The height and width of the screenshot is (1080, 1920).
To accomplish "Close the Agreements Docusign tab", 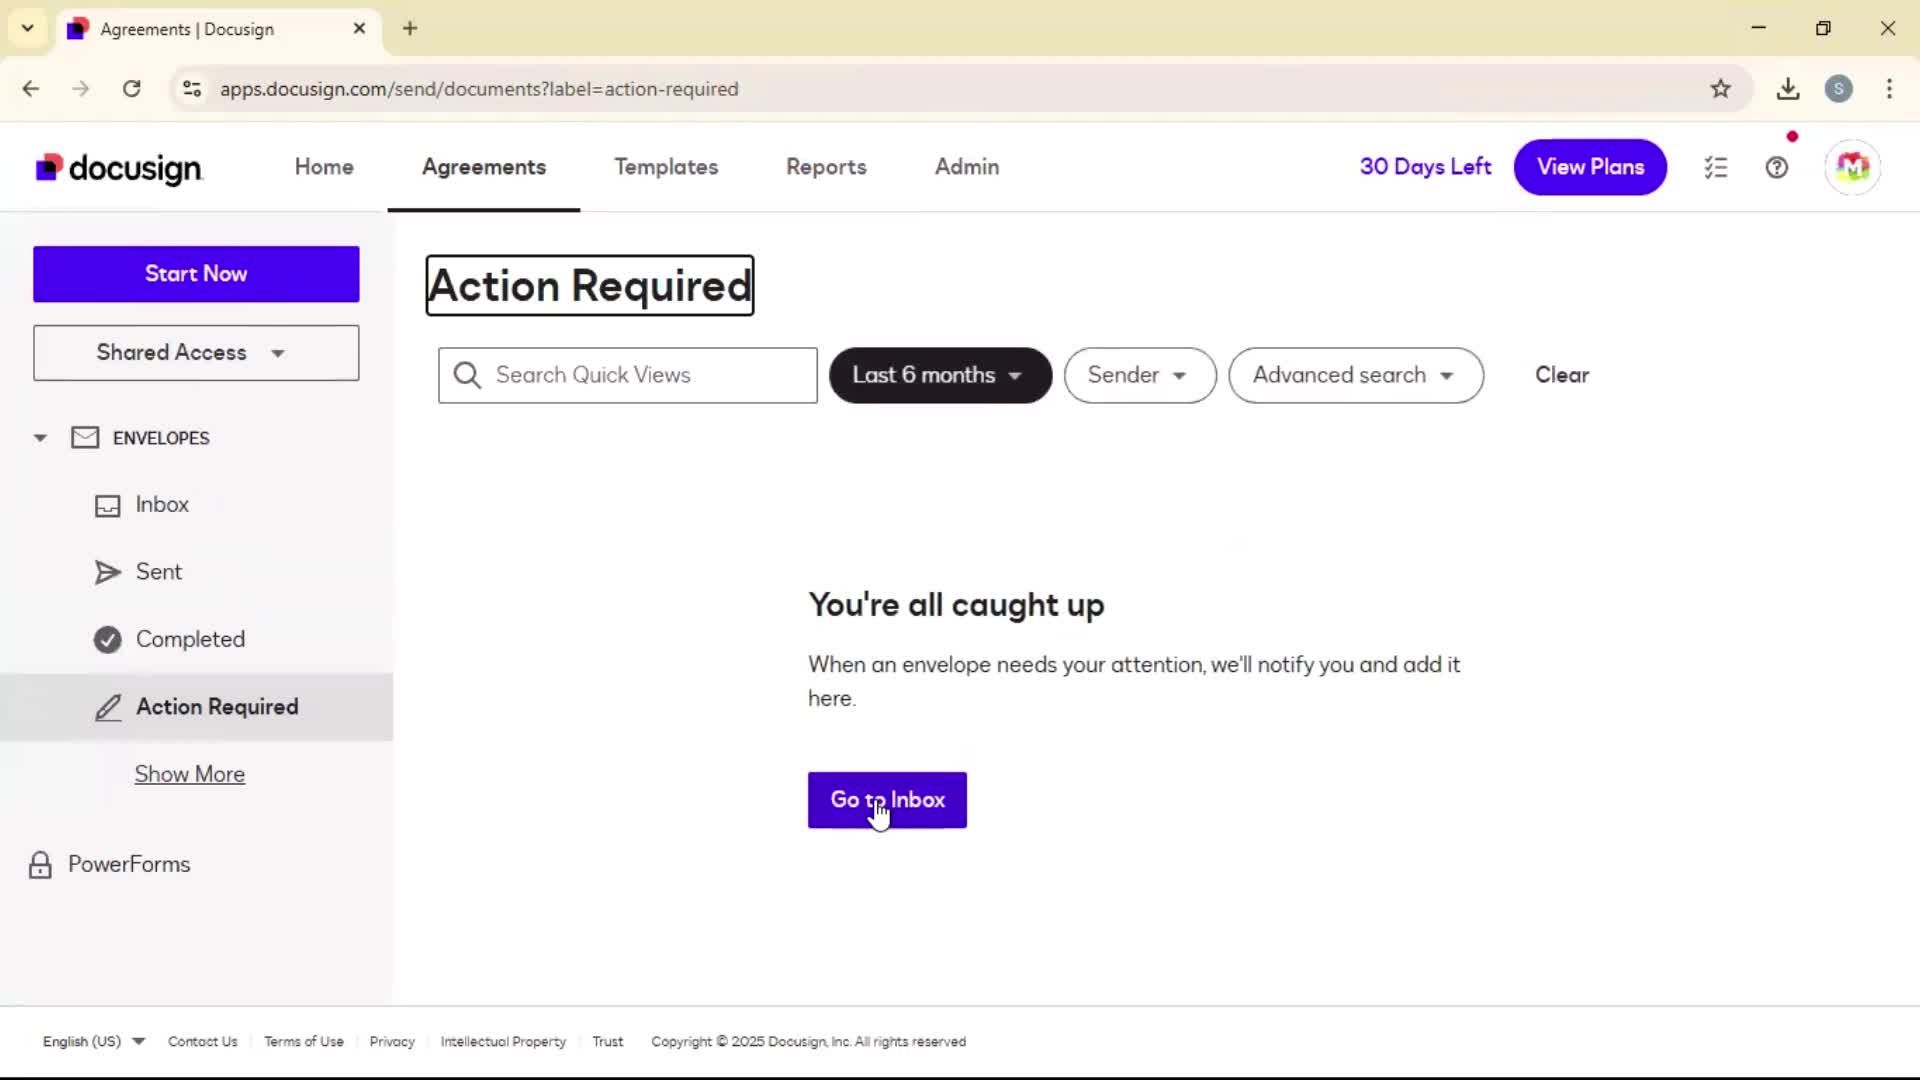I will pos(359,29).
